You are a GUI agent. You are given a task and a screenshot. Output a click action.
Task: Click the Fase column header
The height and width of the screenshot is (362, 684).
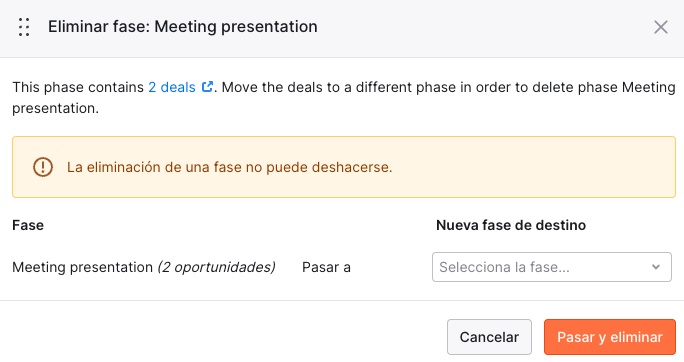(28, 225)
